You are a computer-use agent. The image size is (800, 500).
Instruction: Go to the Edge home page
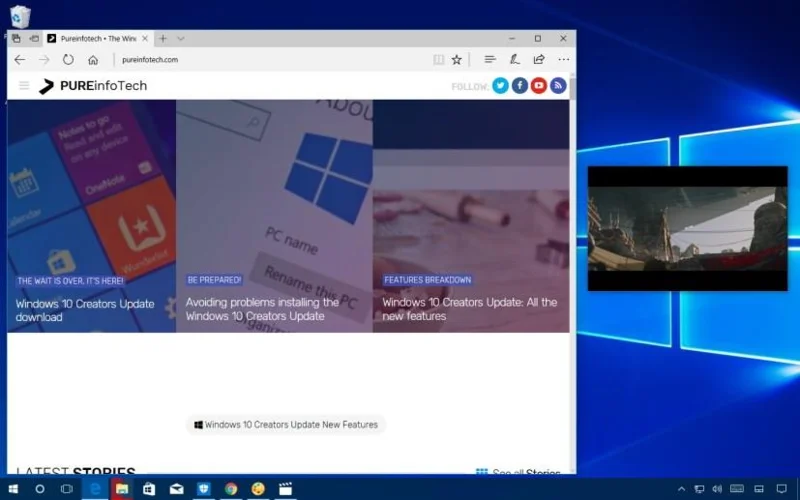click(93, 60)
